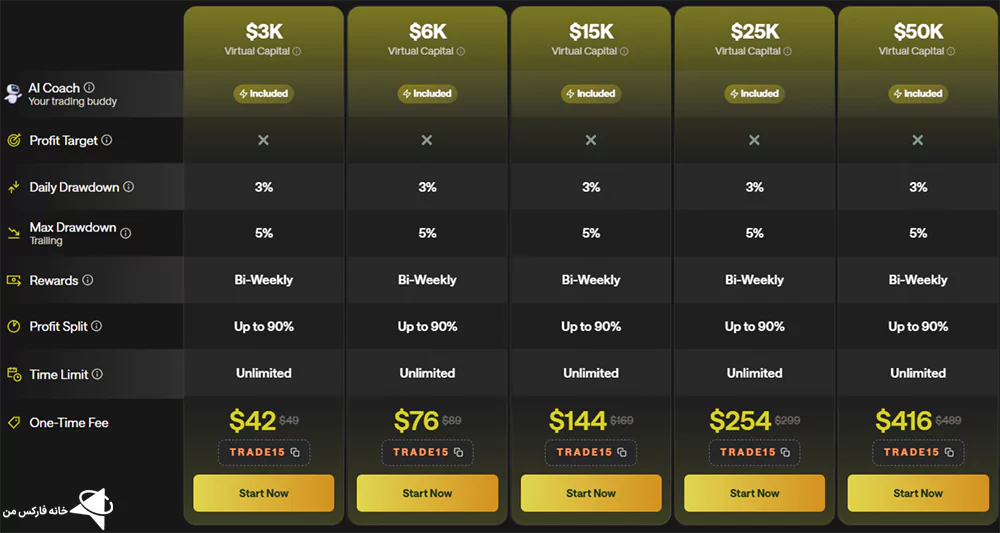Start the $3K plan with Start Now
The width and height of the screenshot is (1000, 533).
pyautogui.click(x=263, y=493)
